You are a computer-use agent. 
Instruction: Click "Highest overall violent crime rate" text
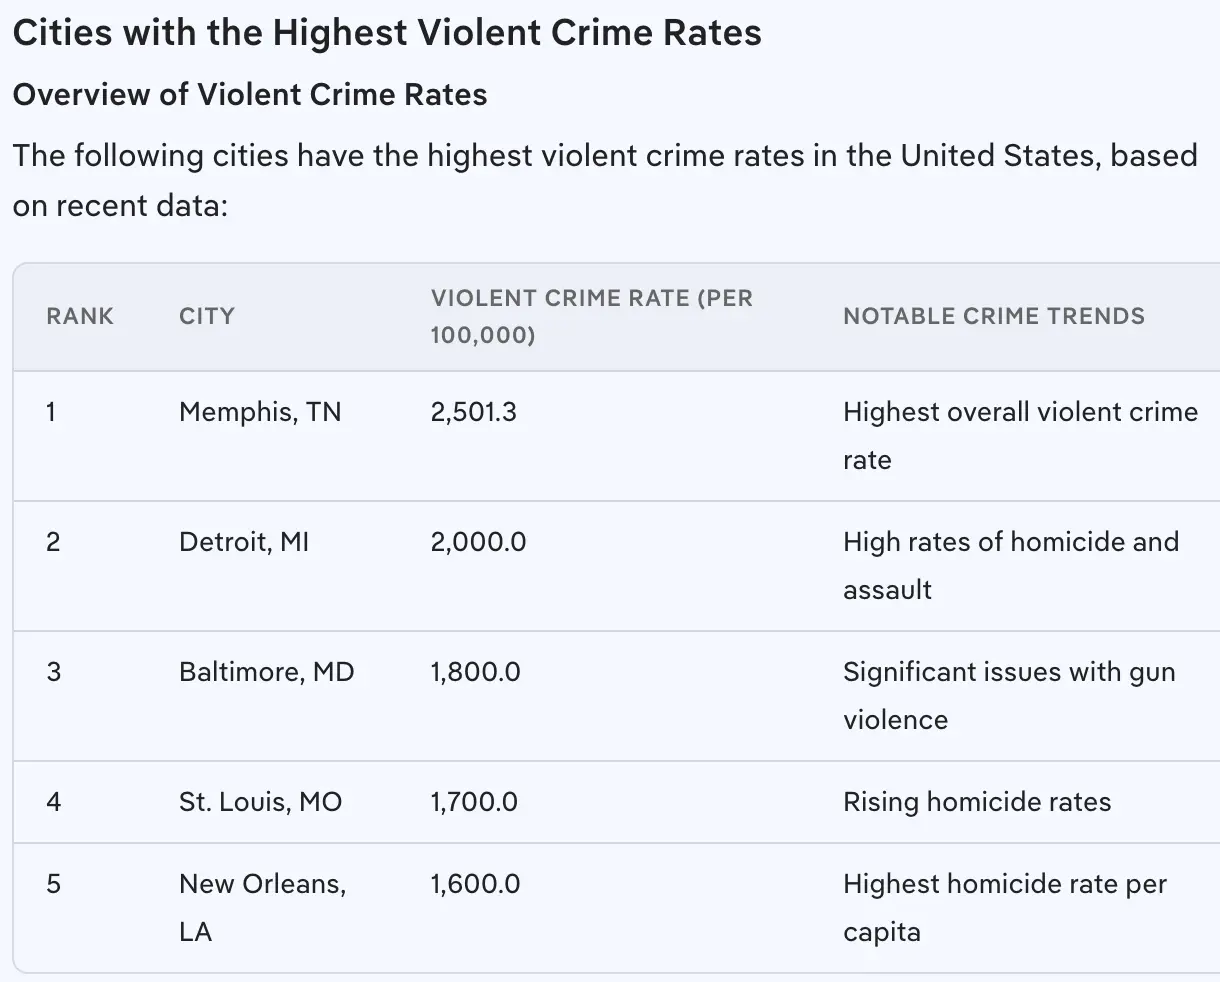[1019, 435]
